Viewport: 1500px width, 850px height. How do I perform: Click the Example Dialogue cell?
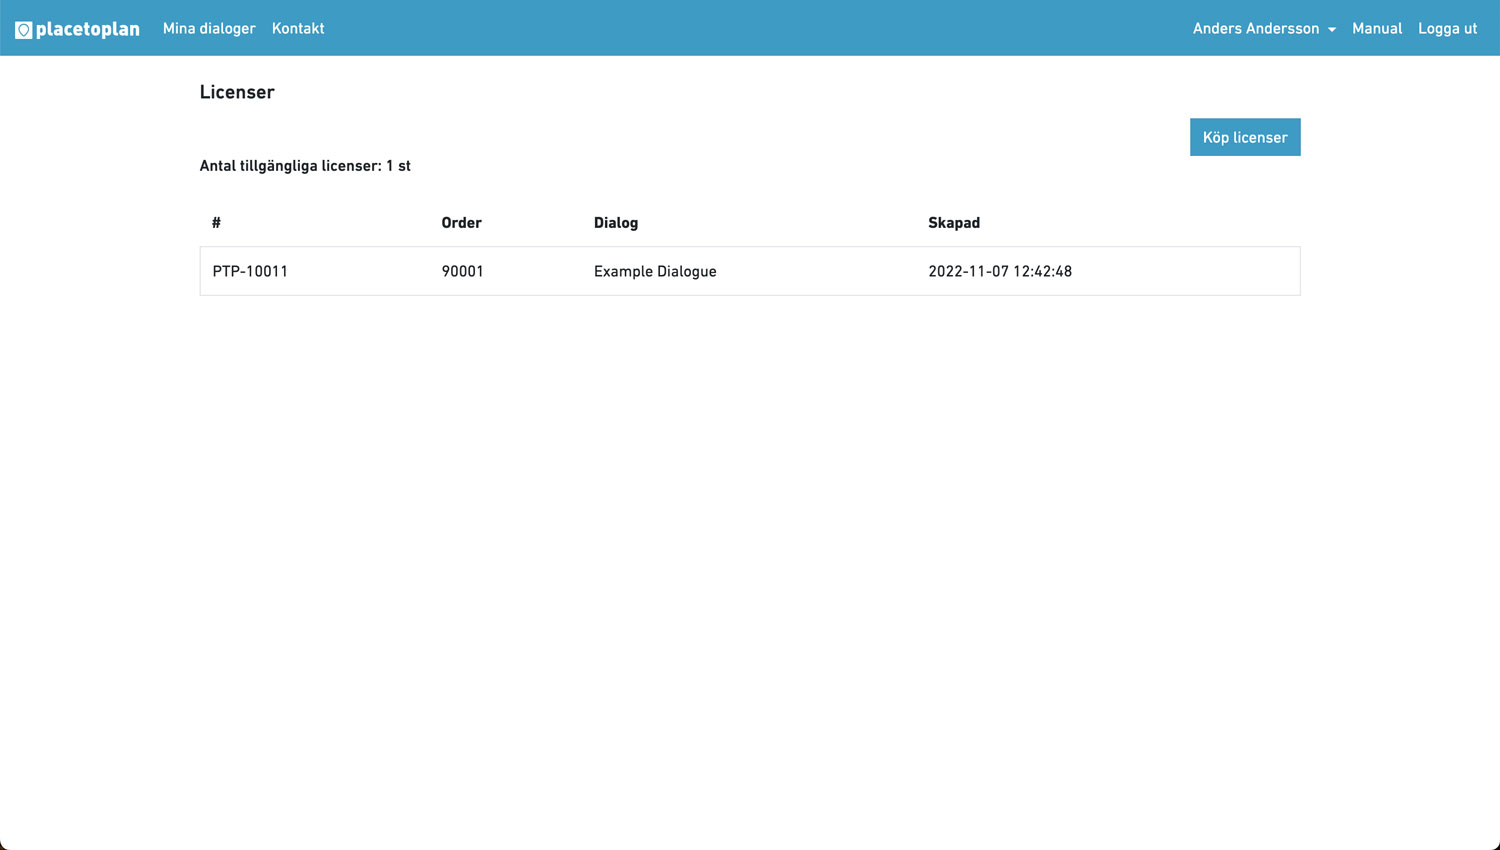[x=655, y=271]
